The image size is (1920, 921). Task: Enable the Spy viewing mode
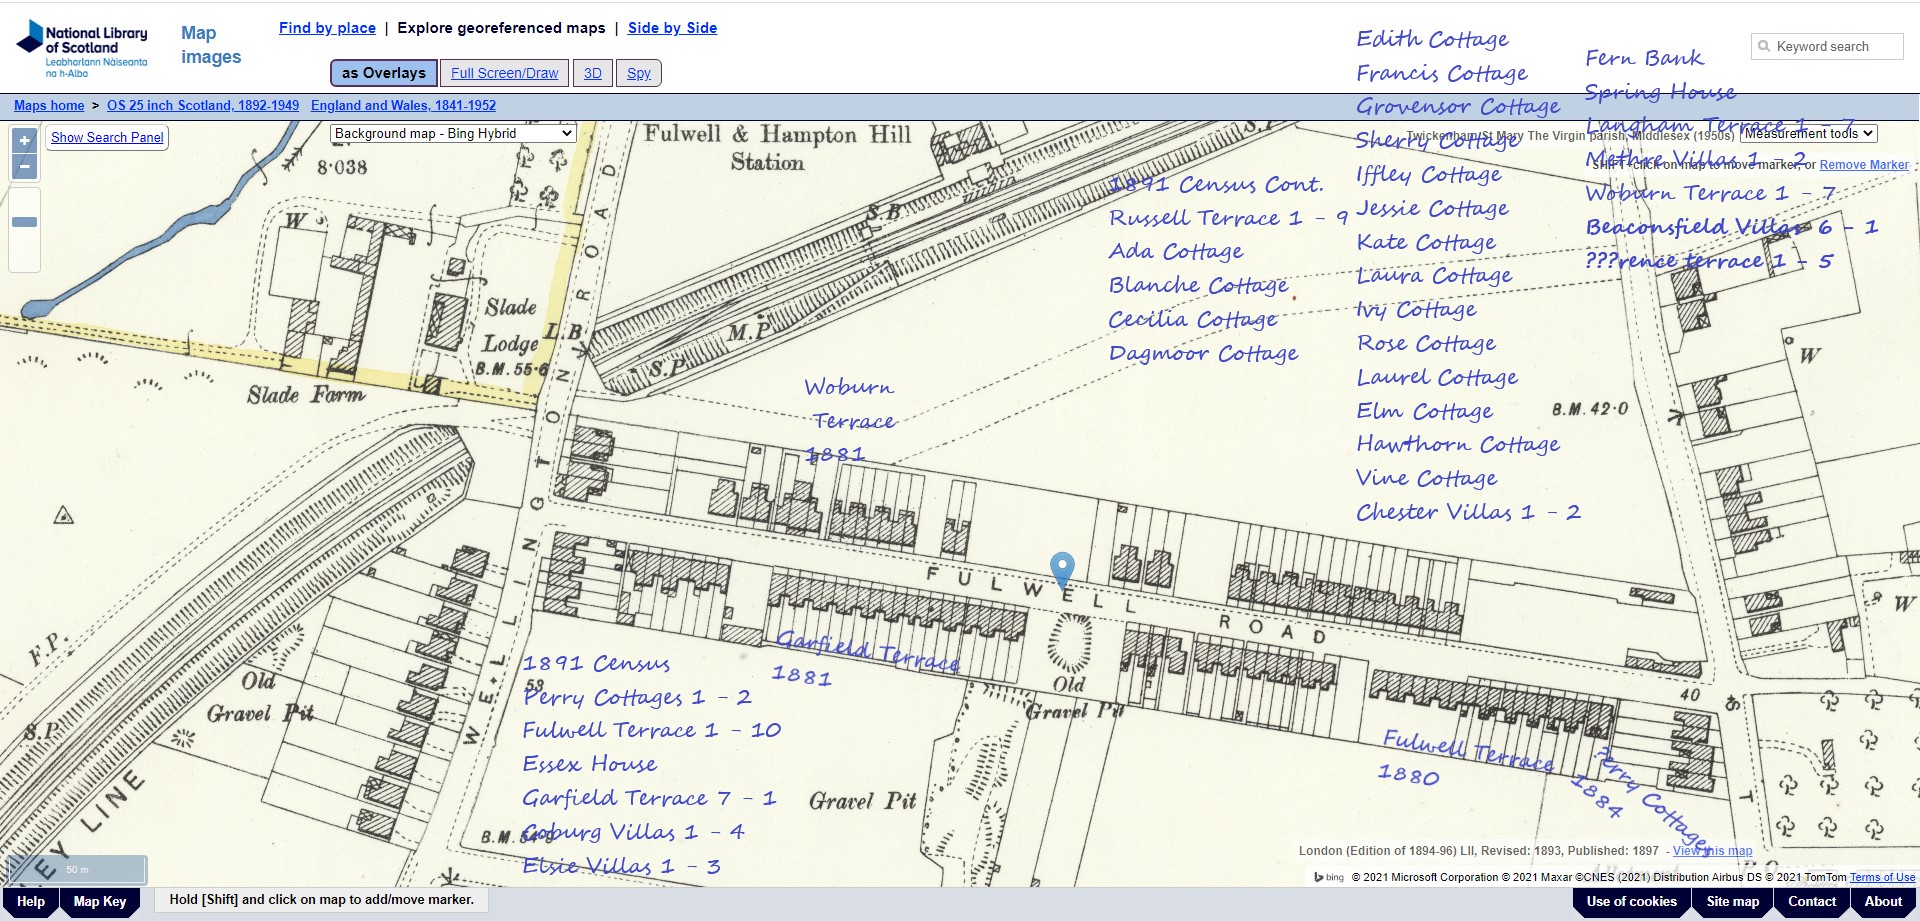pos(639,72)
